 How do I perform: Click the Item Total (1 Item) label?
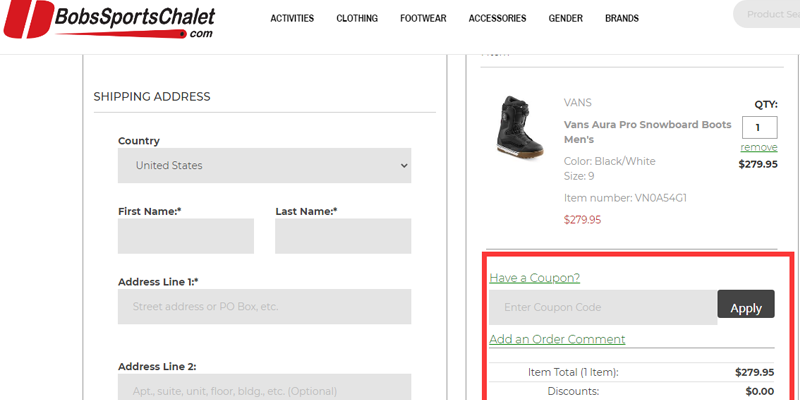[573, 372]
